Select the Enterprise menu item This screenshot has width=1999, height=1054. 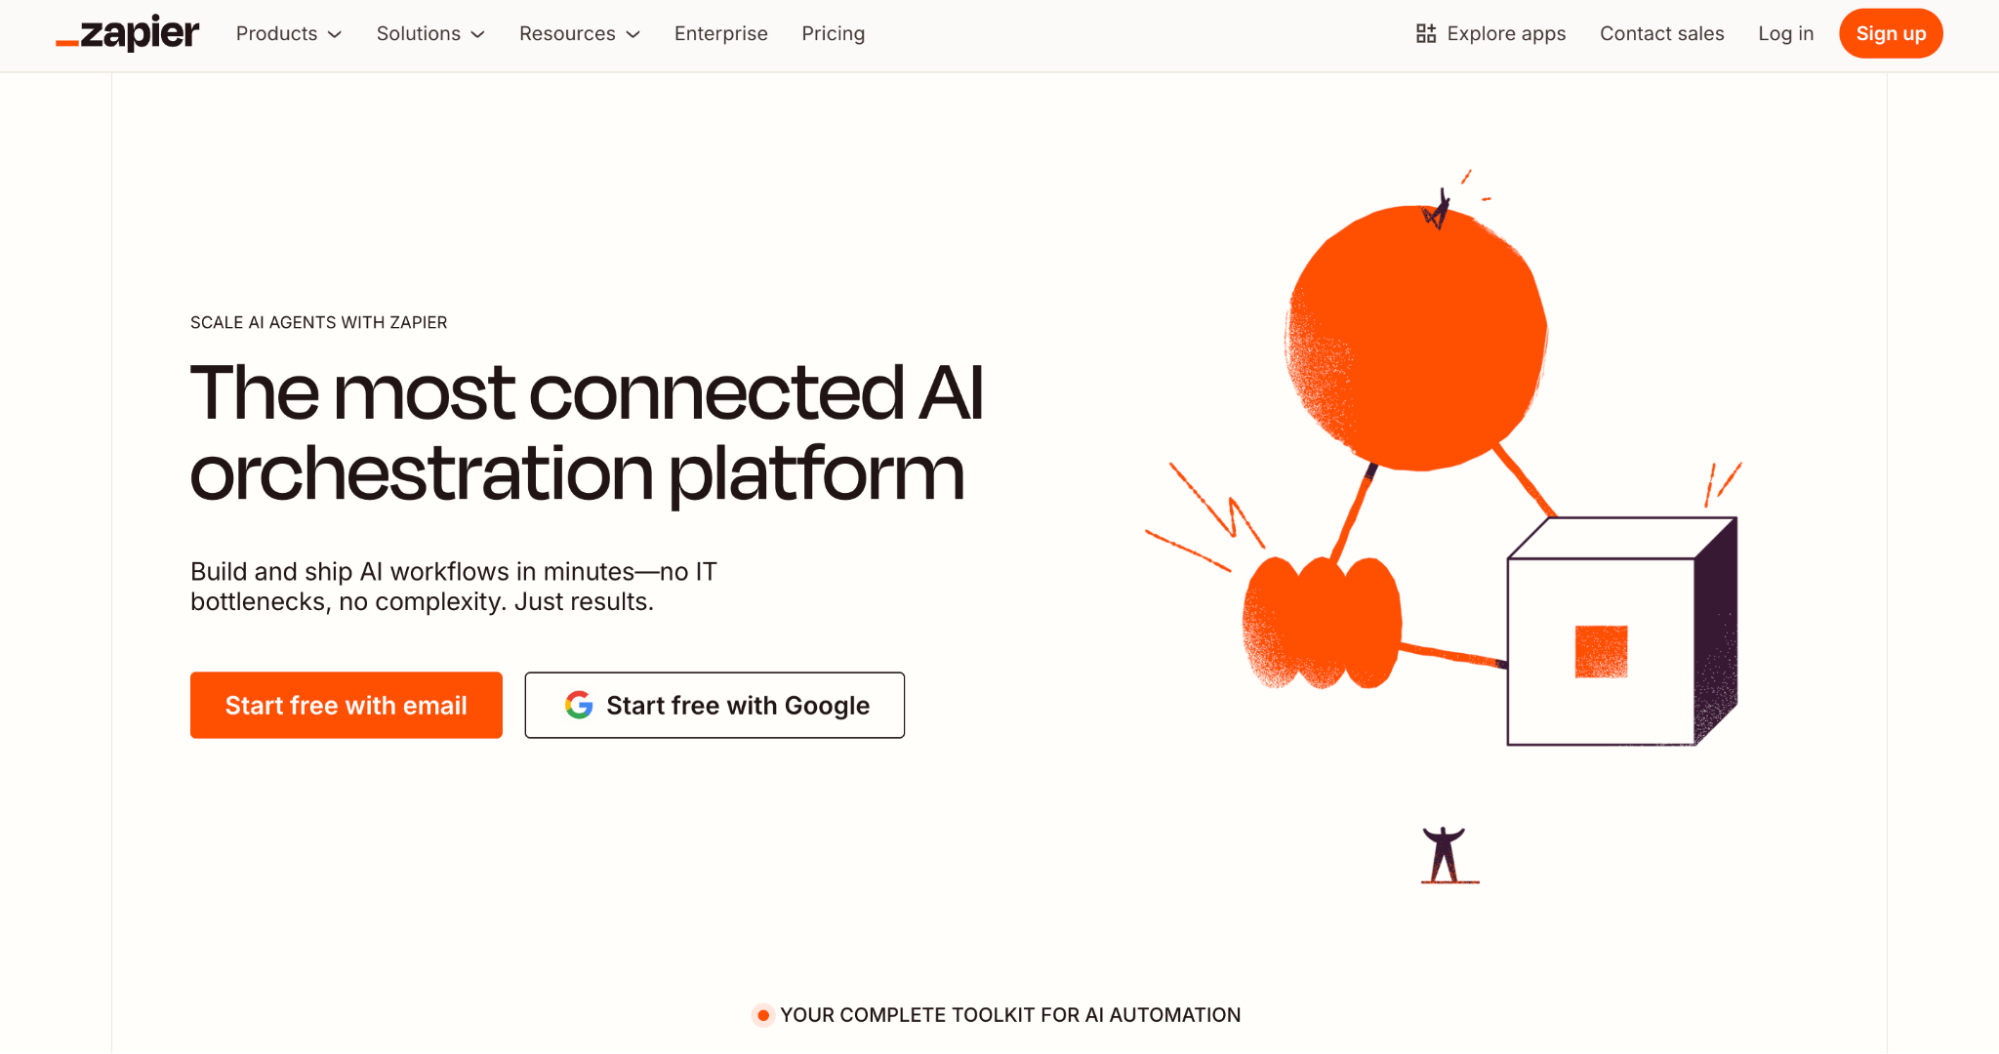tap(720, 33)
